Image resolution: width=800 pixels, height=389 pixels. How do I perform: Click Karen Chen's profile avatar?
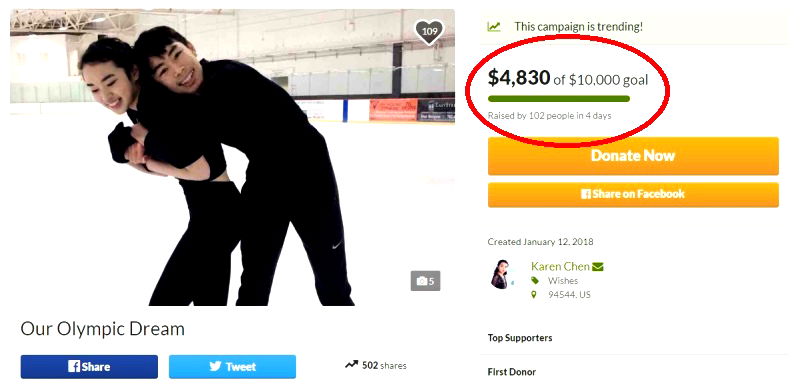(499, 274)
